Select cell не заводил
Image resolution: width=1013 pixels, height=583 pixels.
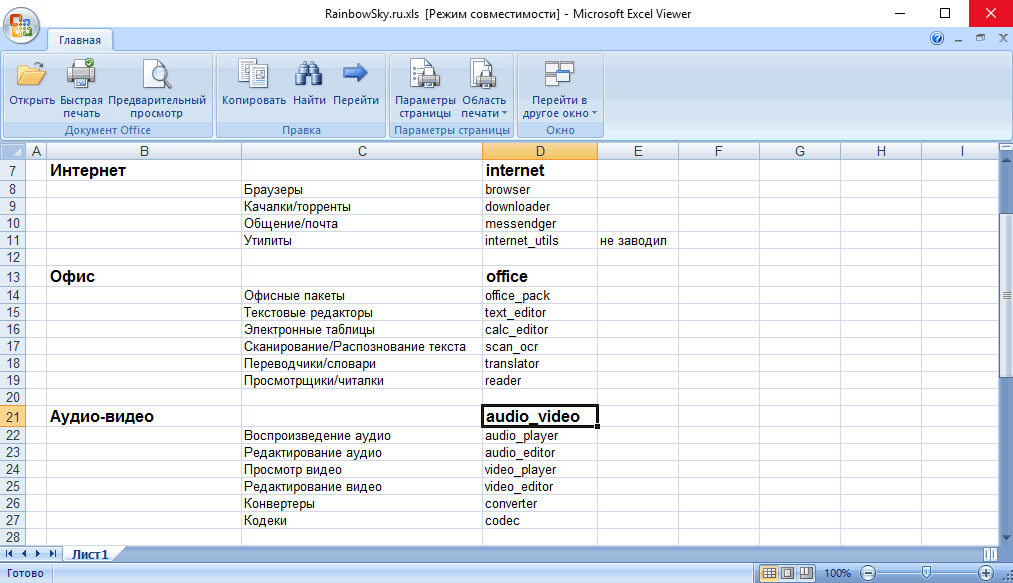tap(638, 240)
